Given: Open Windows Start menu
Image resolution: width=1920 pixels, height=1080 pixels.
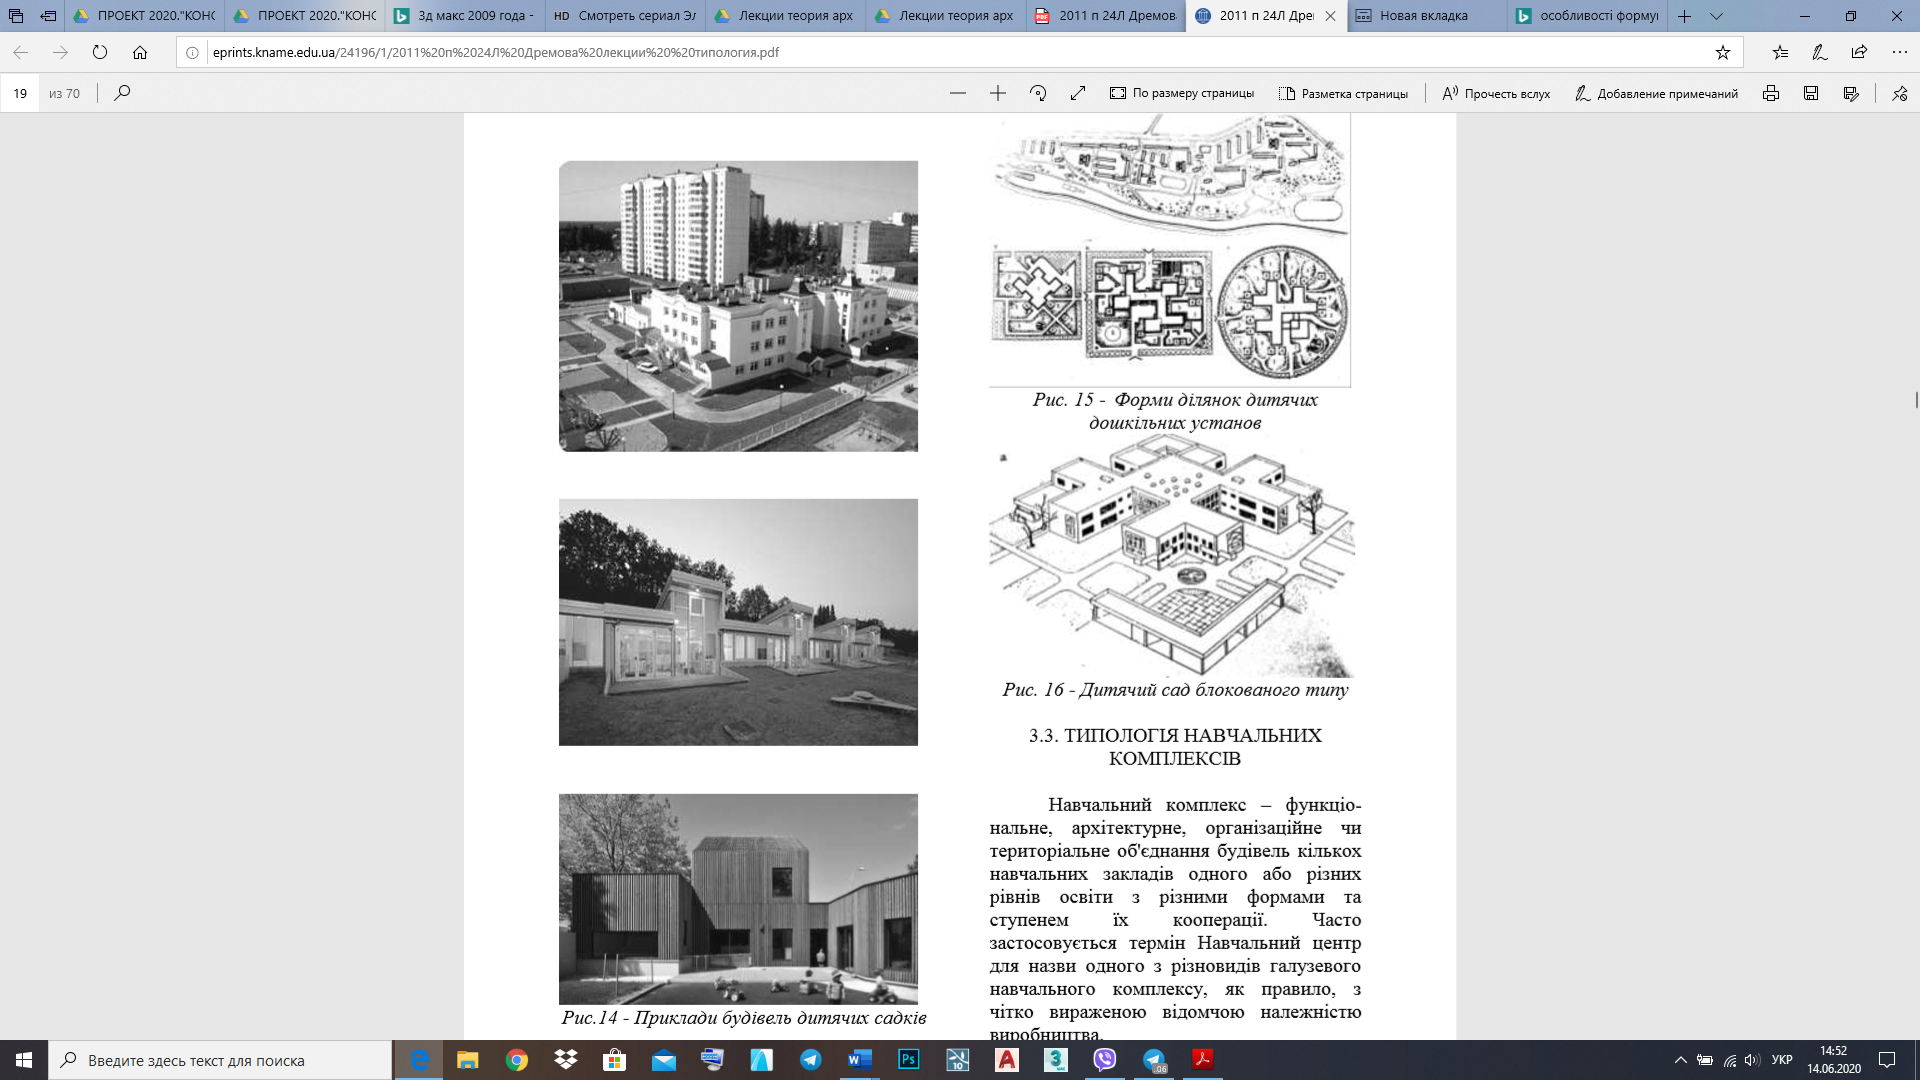Looking at the screenshot, I should [24, 1060].
